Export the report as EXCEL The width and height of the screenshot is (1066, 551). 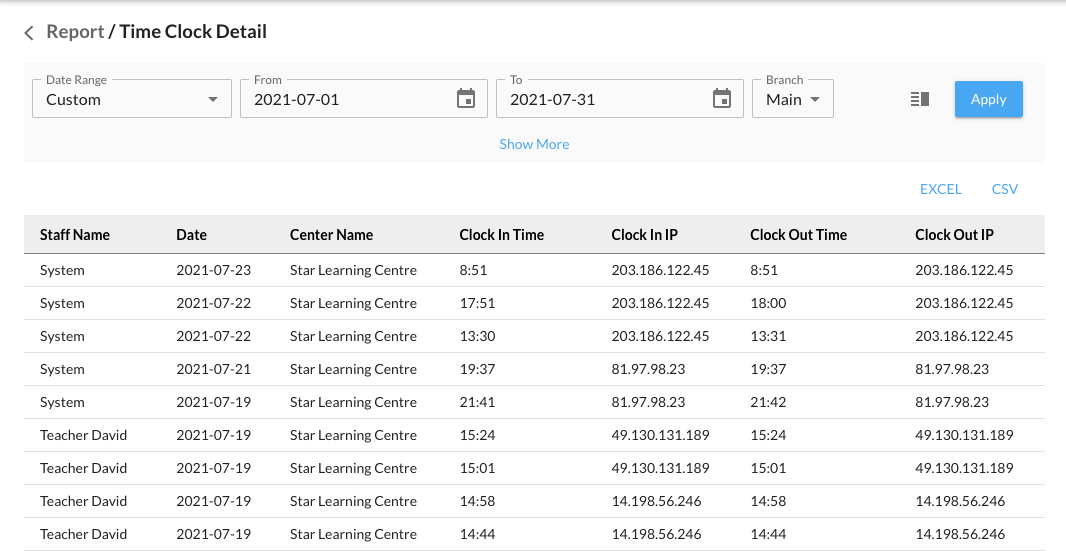tap(940, 189)
